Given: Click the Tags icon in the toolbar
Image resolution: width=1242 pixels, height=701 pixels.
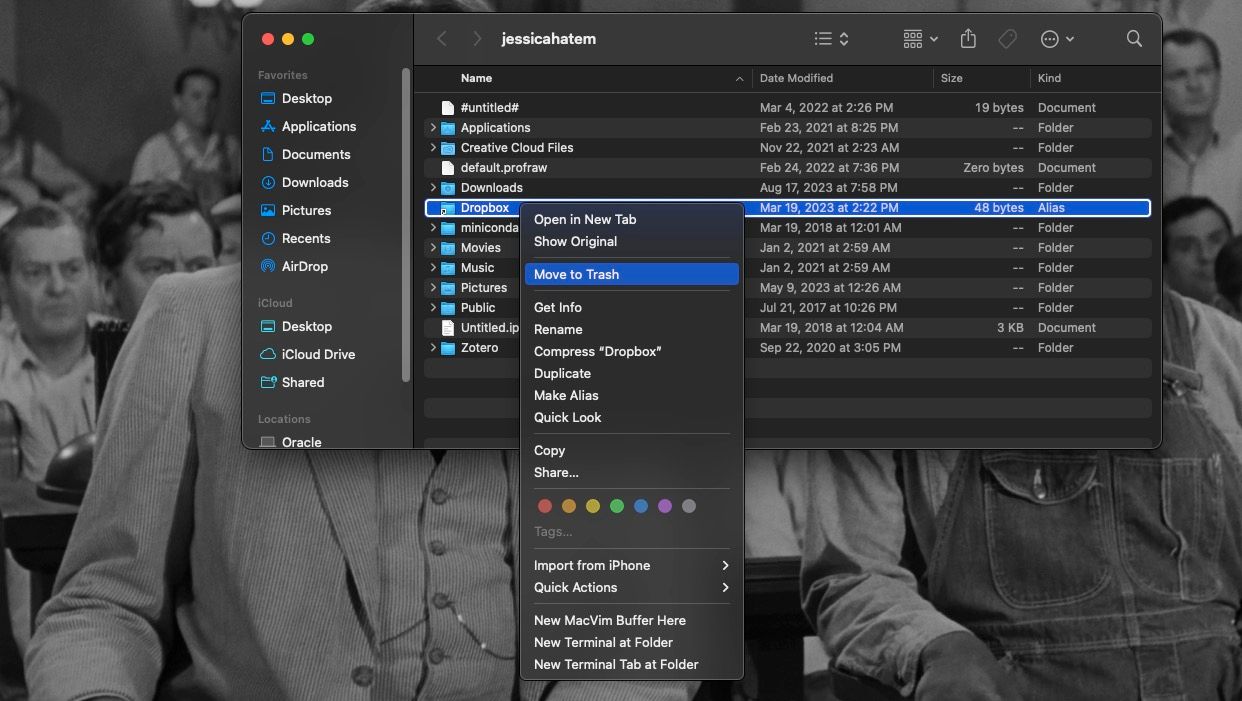Looking at the screenshot, I should pos(1007,38).
